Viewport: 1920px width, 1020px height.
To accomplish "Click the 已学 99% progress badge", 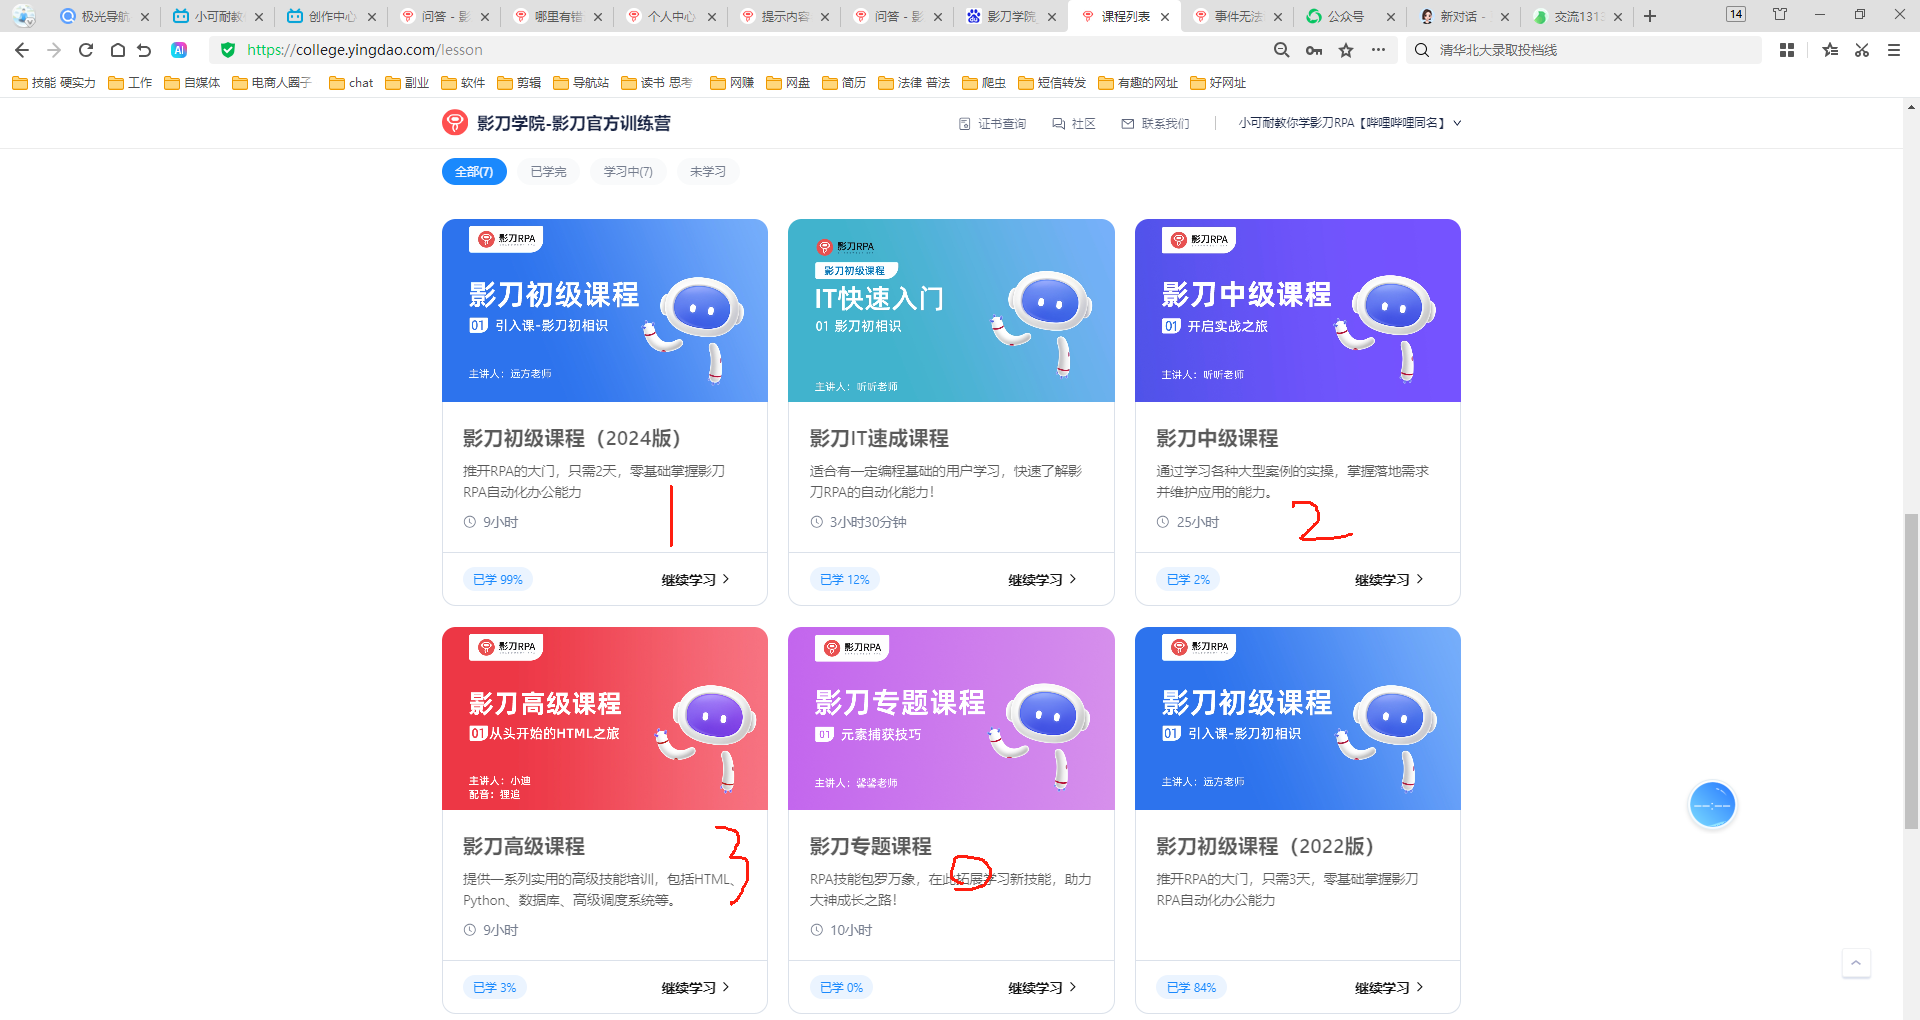I will 498,580.
